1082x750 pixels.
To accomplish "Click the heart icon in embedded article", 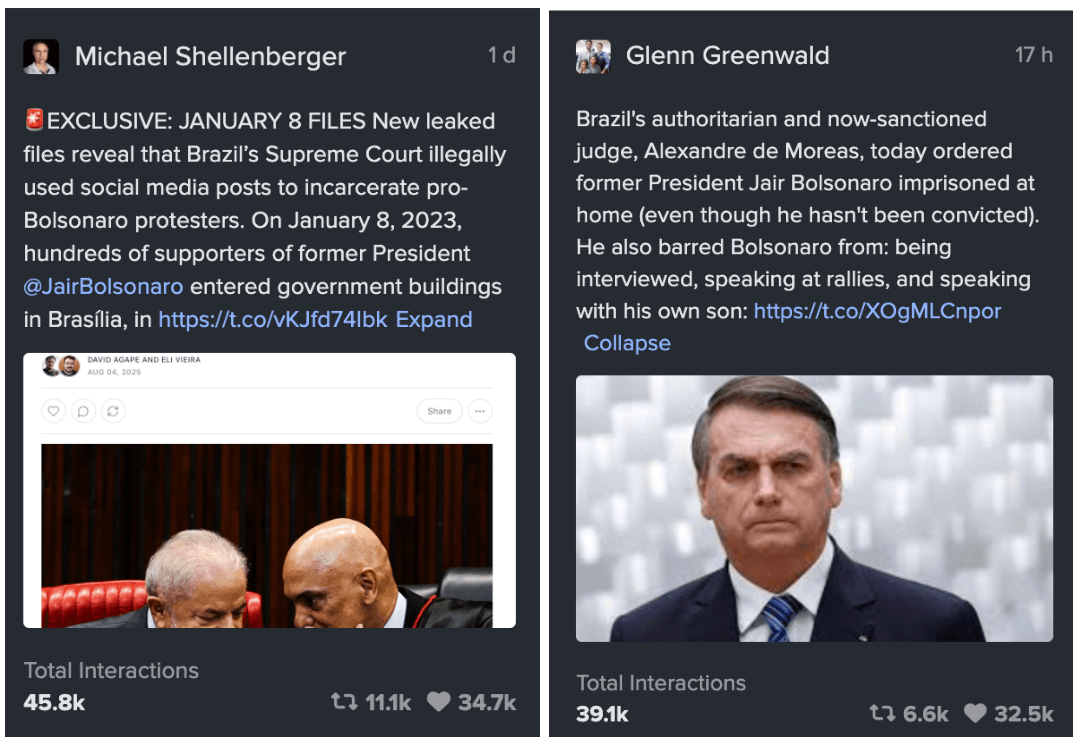I will [x=53, y=411].
